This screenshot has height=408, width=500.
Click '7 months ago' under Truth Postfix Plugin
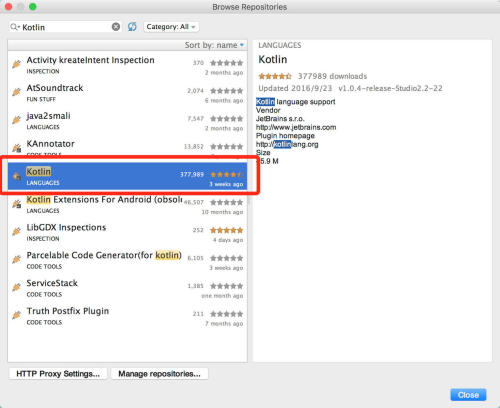click(224, 324)
